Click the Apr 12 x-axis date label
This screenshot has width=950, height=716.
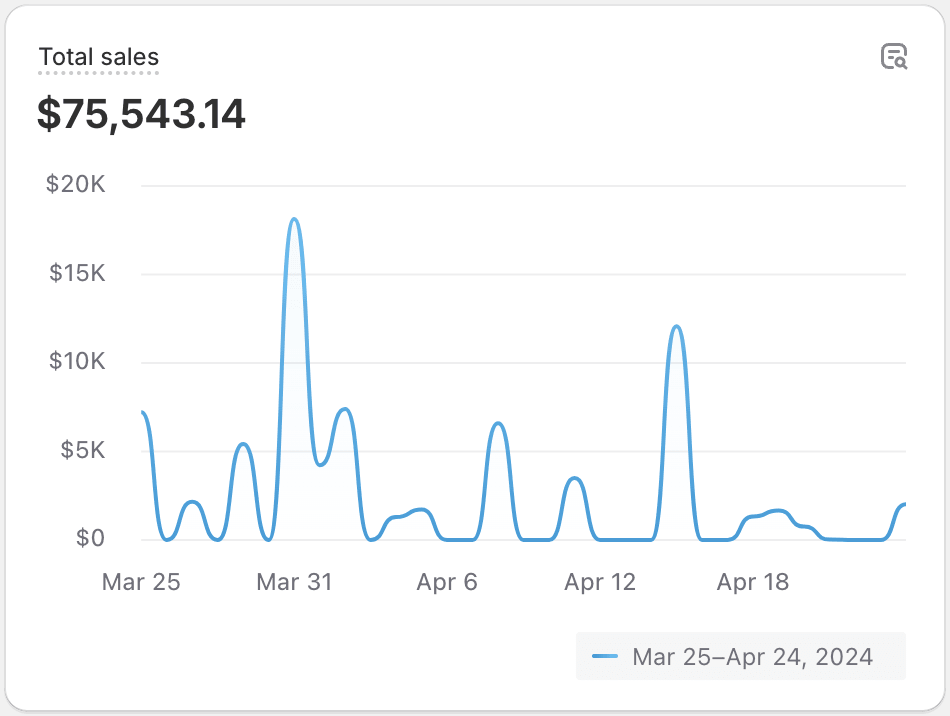coord(600,582)
